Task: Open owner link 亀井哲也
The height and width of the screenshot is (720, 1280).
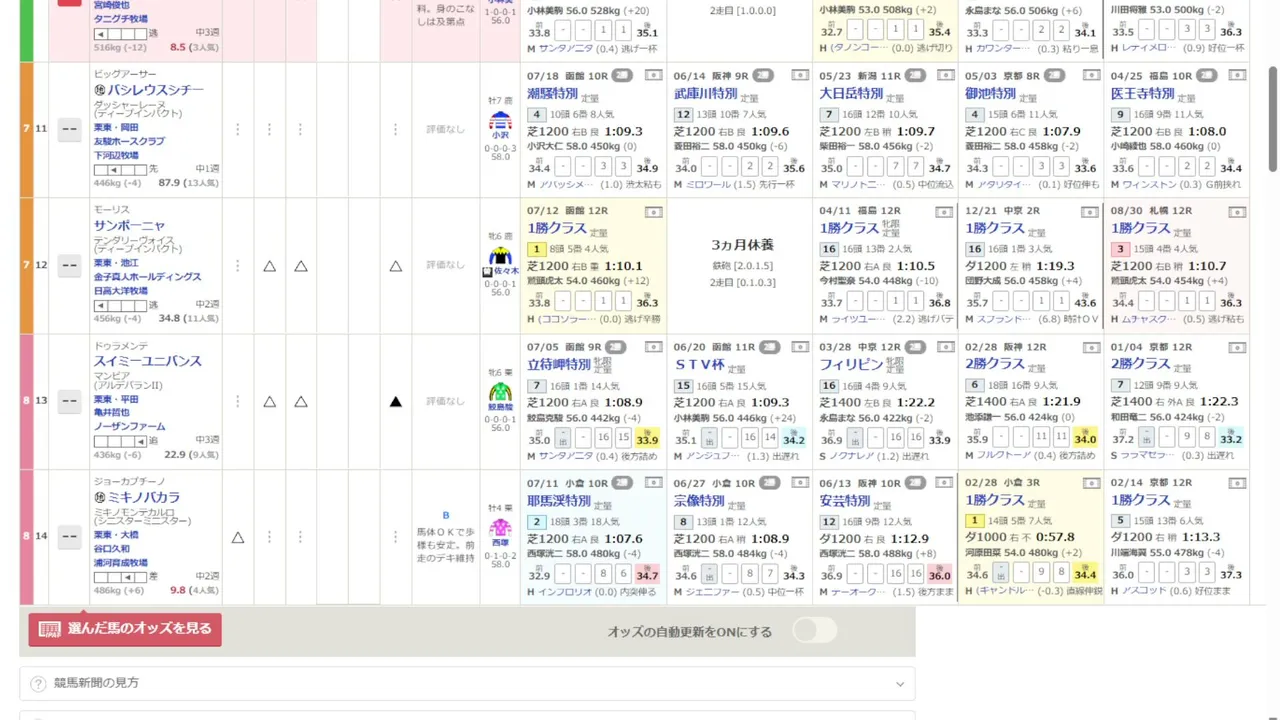Action: point(112,413)
